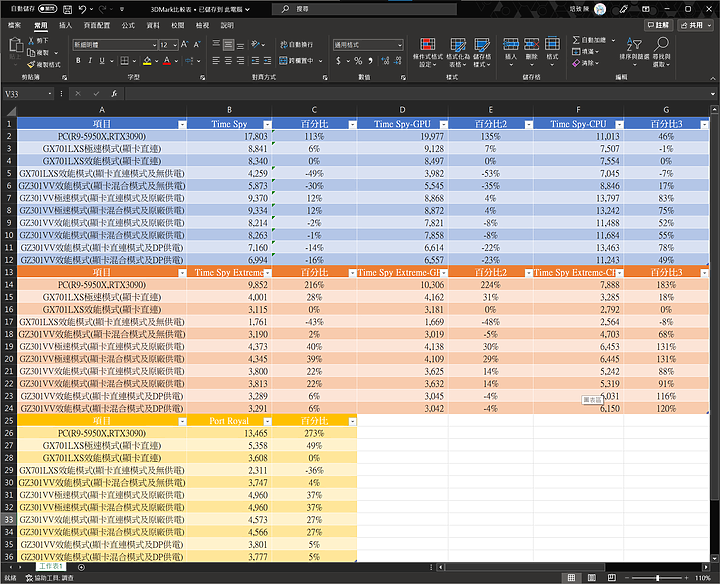Open the File (檔案) menu
The width and height of the screenshot is (720, 584).
14,25
